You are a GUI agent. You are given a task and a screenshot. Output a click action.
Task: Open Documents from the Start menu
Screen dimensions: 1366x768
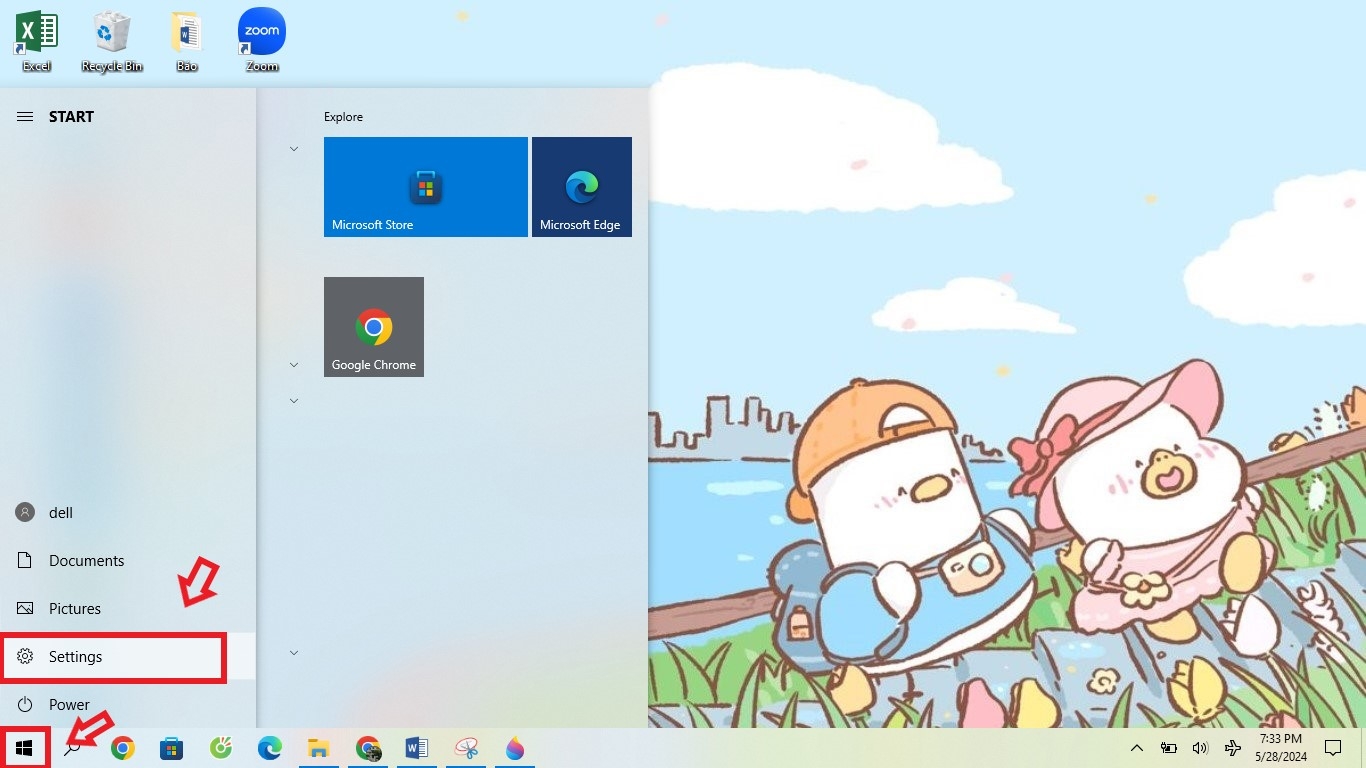pos(86,561)
